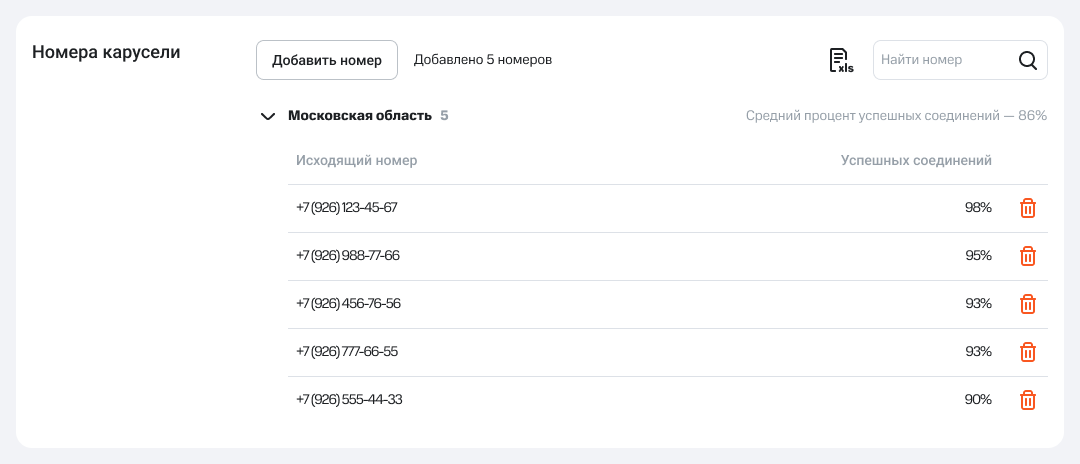Select the phone number +7 (926) 123-45-67

(x=347, y=208)
